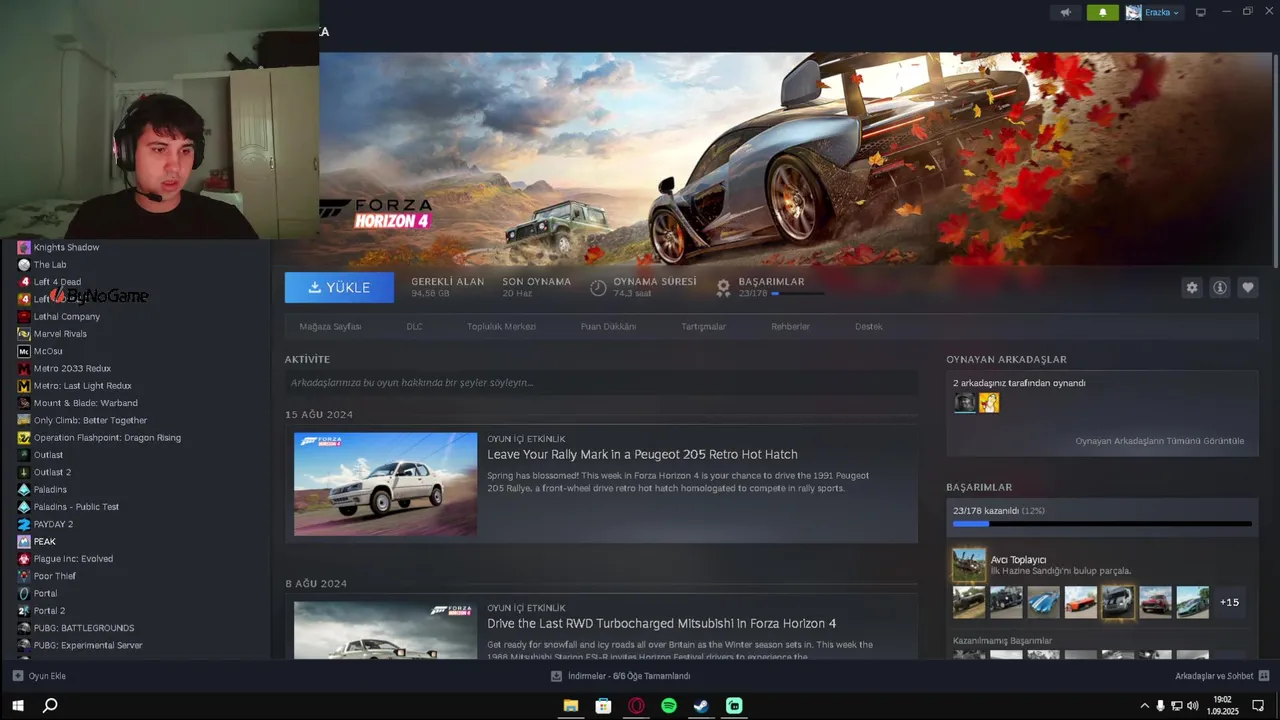Open Windows taskbar search icon
The width and height of the screenshot is (1280, 720).
(50, 706)
